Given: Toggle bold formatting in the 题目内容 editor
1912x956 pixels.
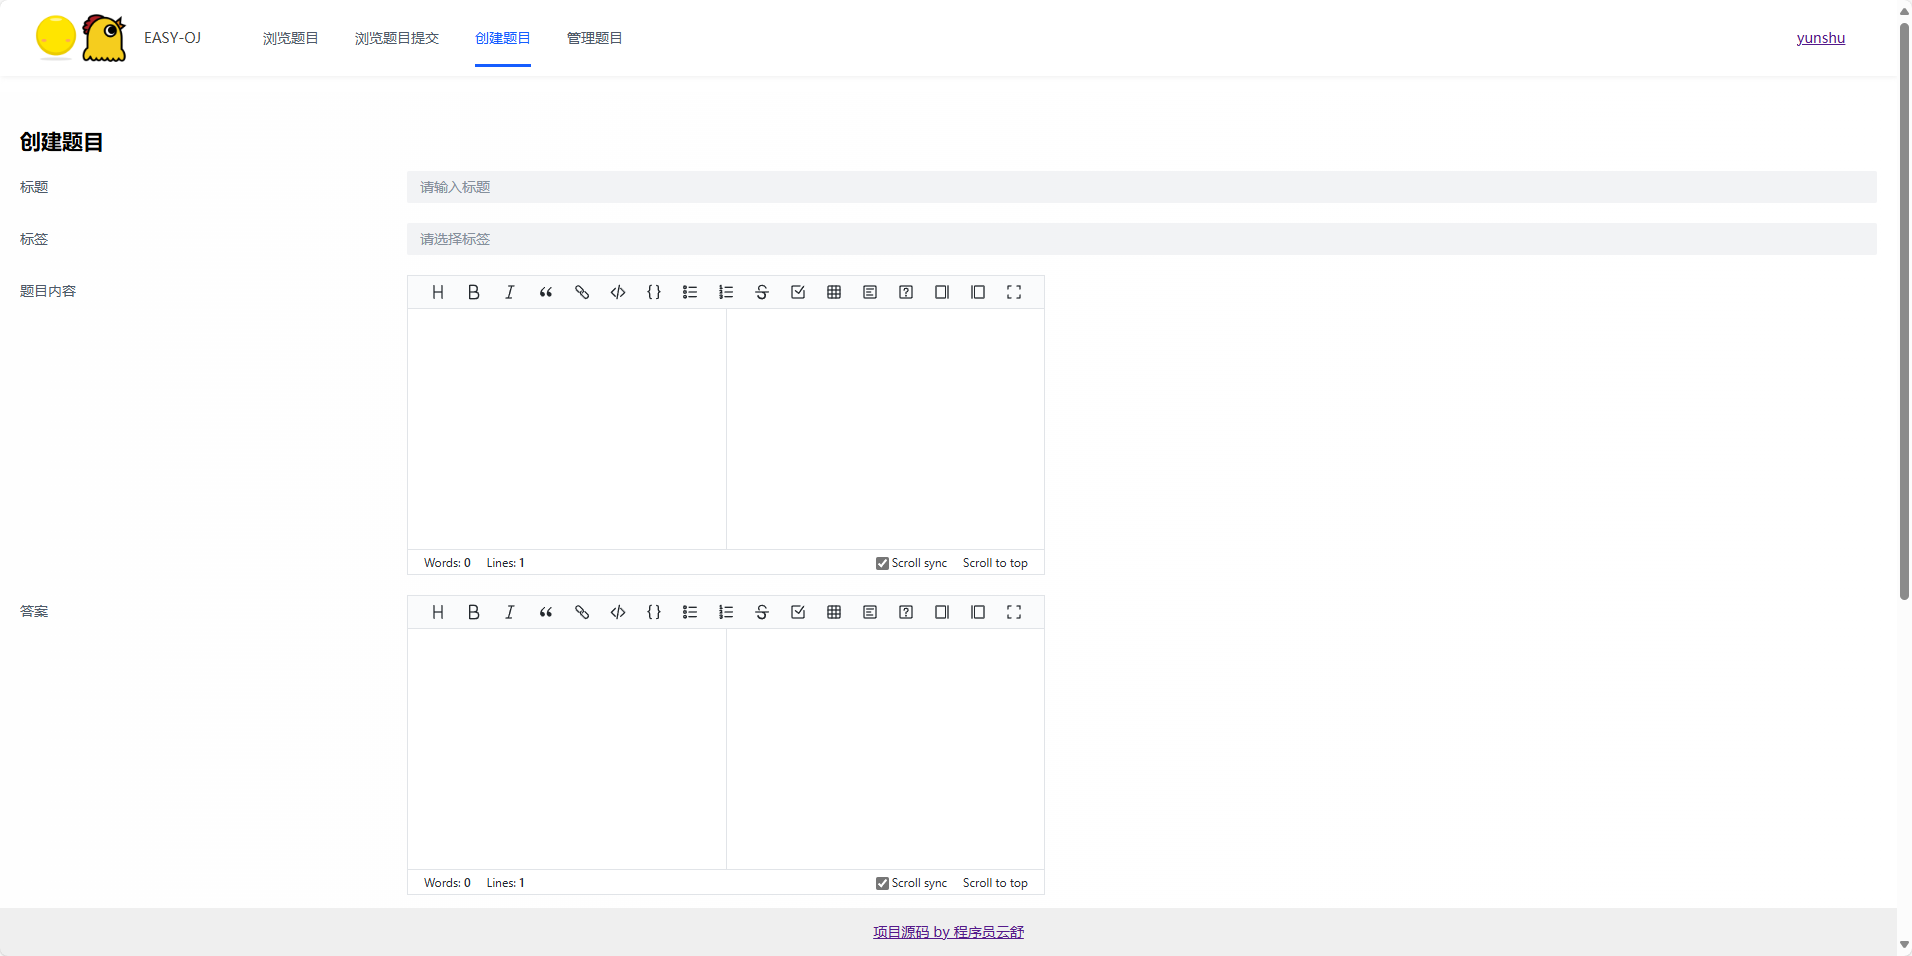Looking at the screenshot, I should tap(473, 292).
